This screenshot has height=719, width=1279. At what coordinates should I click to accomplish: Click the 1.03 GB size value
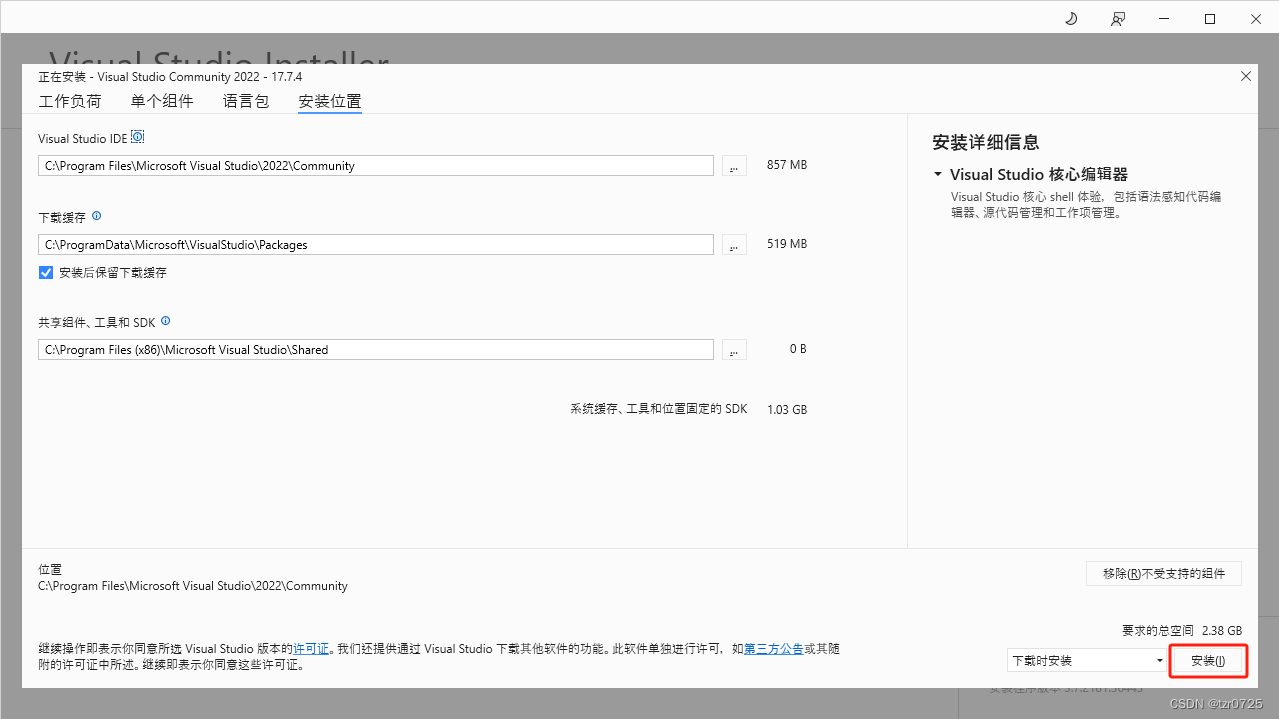point(787,410)
